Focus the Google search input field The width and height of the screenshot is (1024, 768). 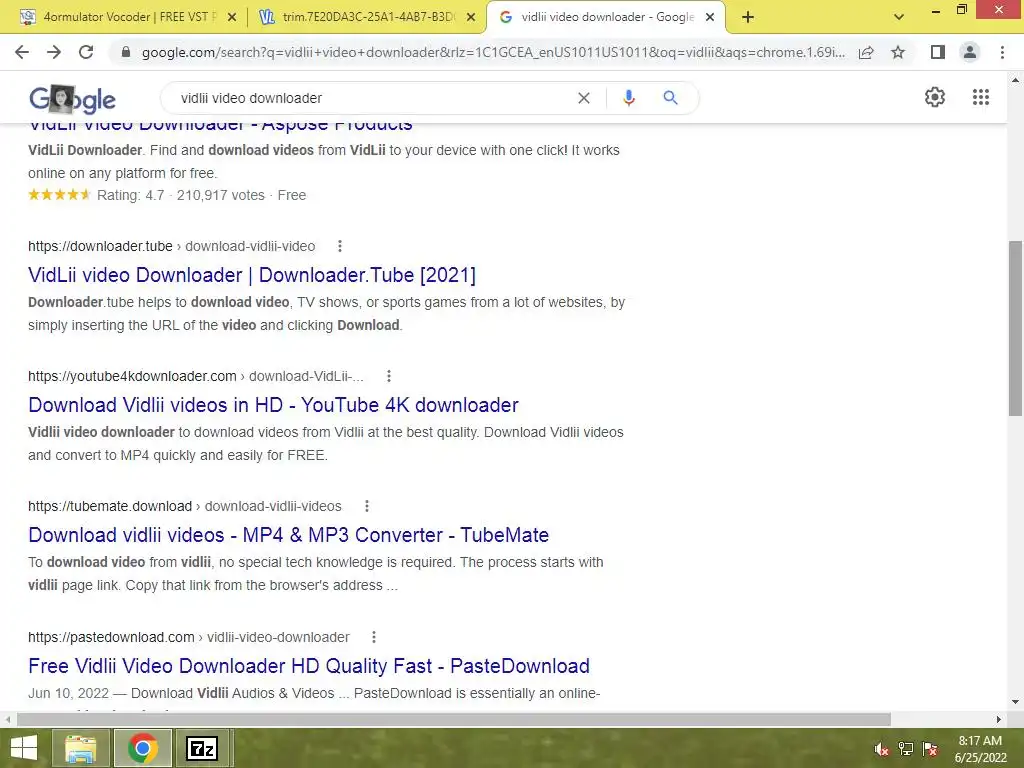point(372,98)
